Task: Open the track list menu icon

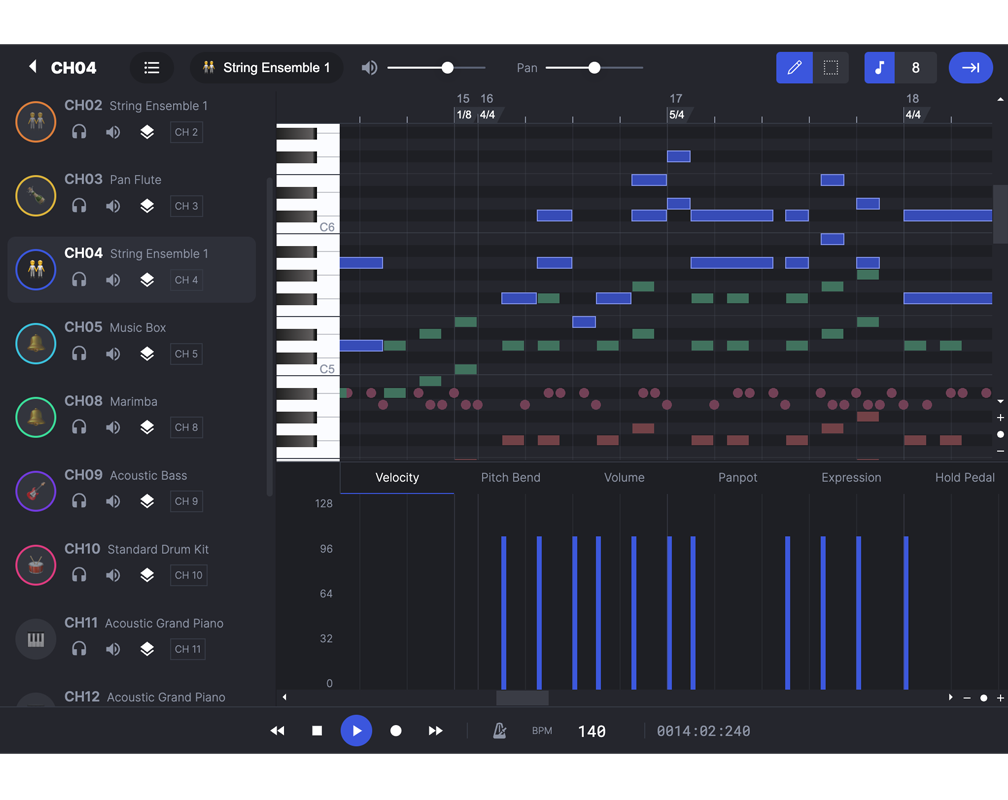Action: pos(152,68)
